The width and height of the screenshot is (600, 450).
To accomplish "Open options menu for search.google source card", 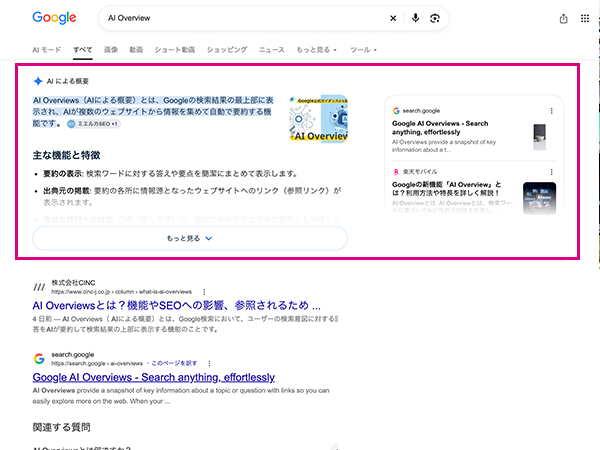I will pos(551,111).
